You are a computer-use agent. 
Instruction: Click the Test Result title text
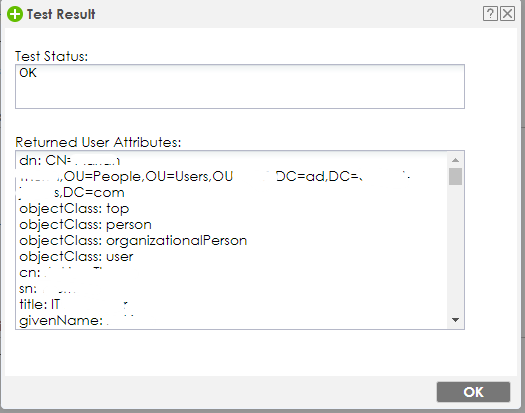(x=61, y=14)
